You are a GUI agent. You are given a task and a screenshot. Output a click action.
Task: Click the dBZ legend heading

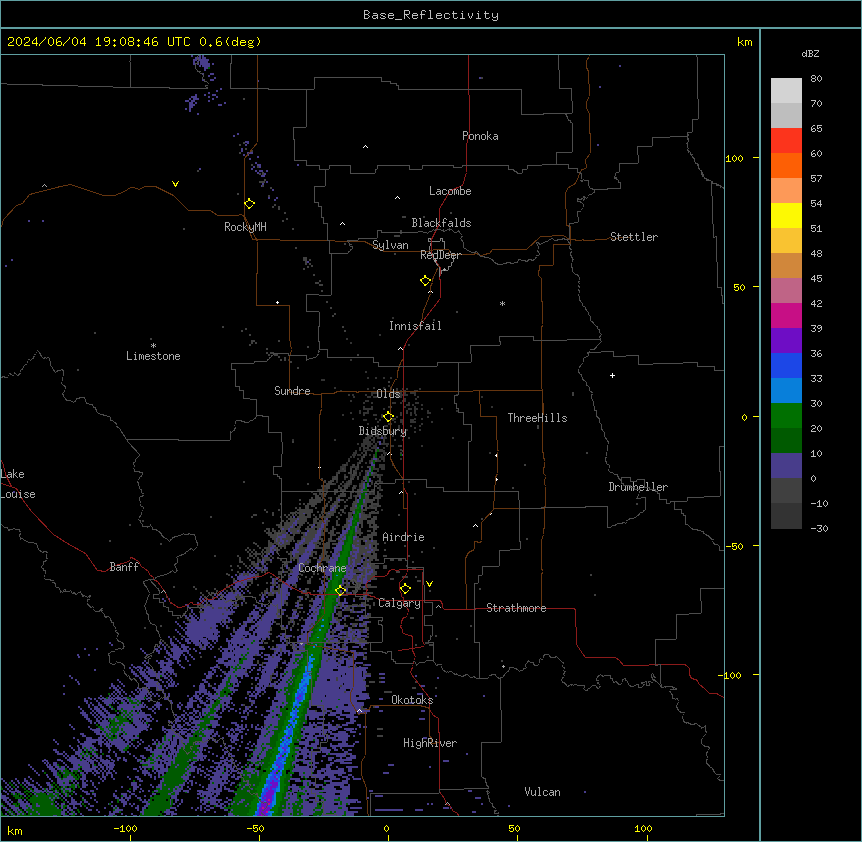coord(810,53)
